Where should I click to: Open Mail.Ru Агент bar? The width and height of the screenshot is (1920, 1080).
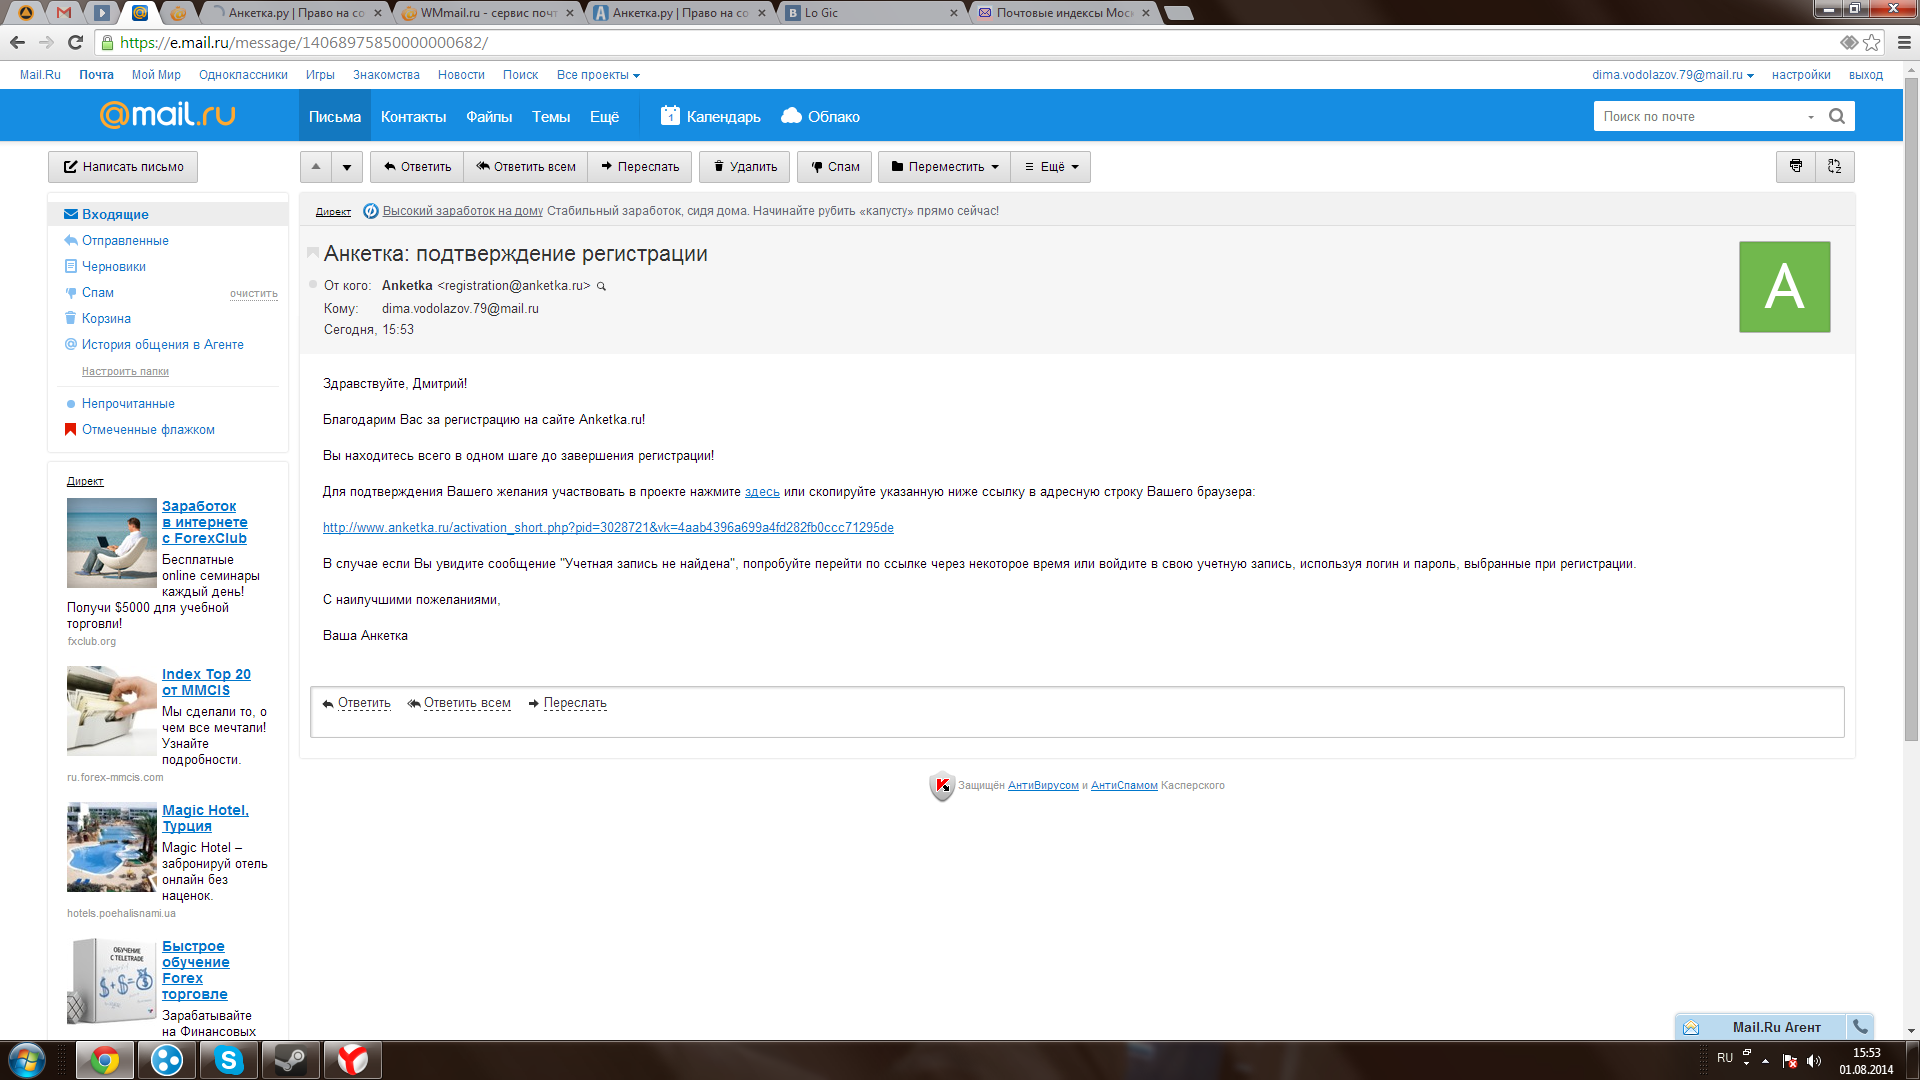(x=1761, y=1027)
